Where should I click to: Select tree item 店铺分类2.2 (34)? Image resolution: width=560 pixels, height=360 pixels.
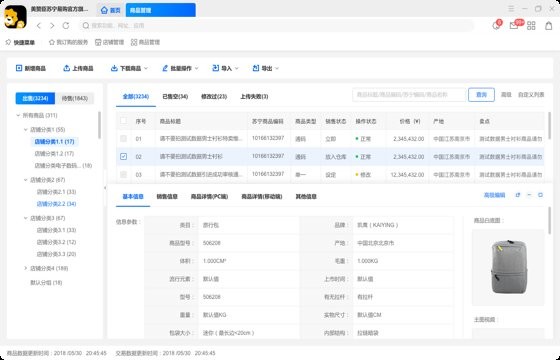[x=56, y=204]
